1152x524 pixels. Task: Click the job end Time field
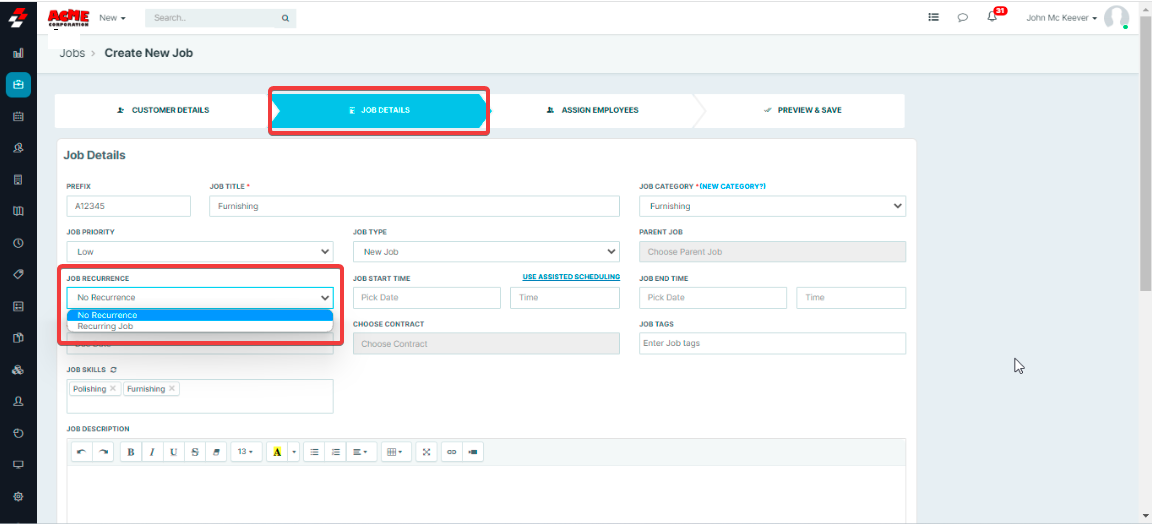click(851, 298)
